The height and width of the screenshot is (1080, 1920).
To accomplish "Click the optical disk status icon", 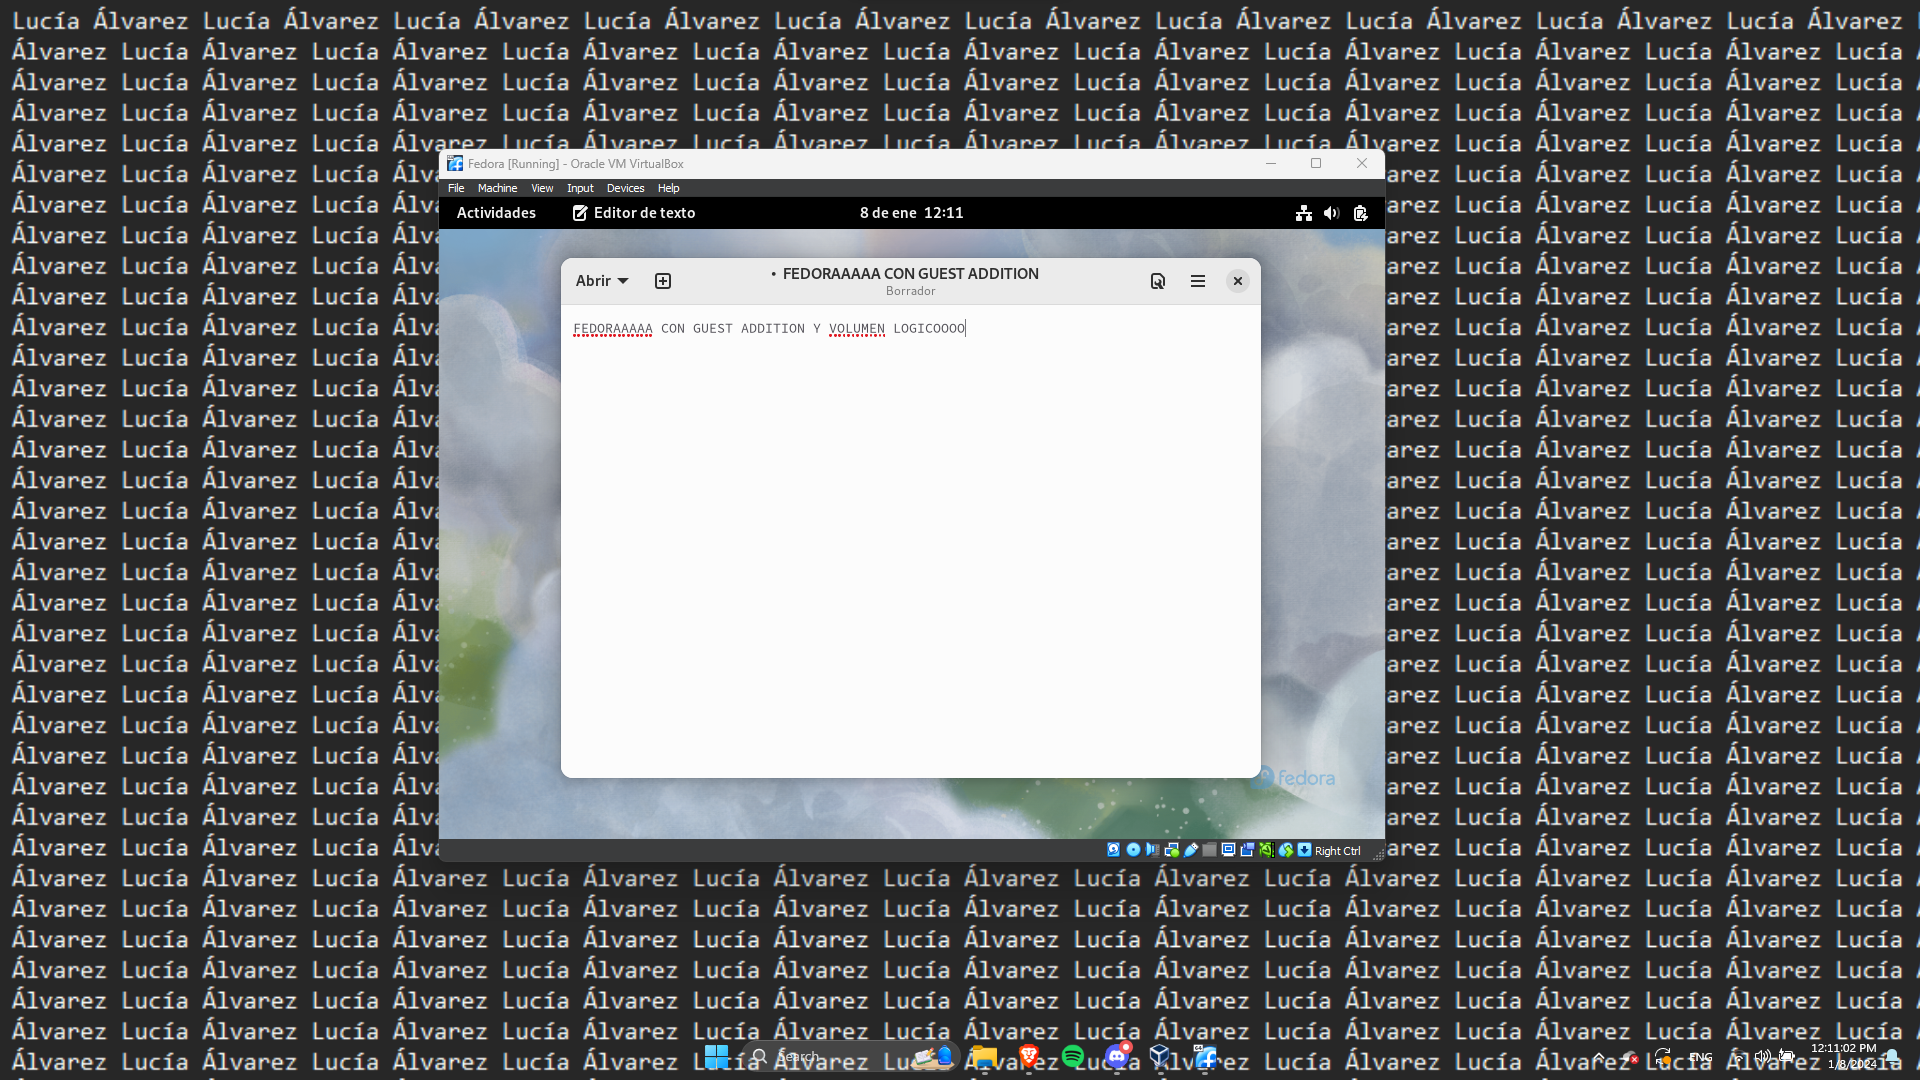I will coord(1133,850).
